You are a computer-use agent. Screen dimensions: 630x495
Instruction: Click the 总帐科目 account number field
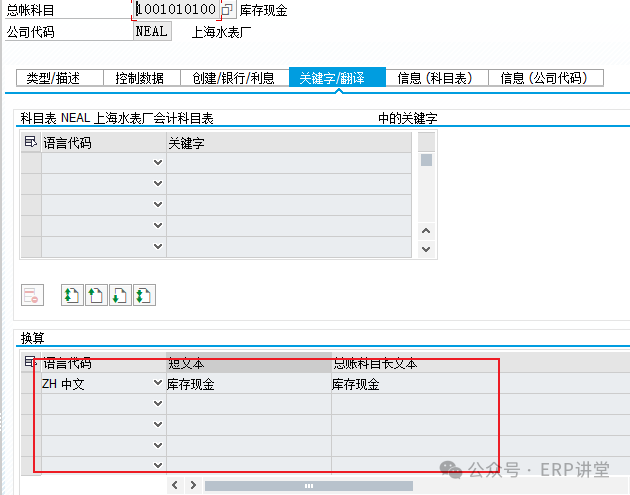point(175,10)
